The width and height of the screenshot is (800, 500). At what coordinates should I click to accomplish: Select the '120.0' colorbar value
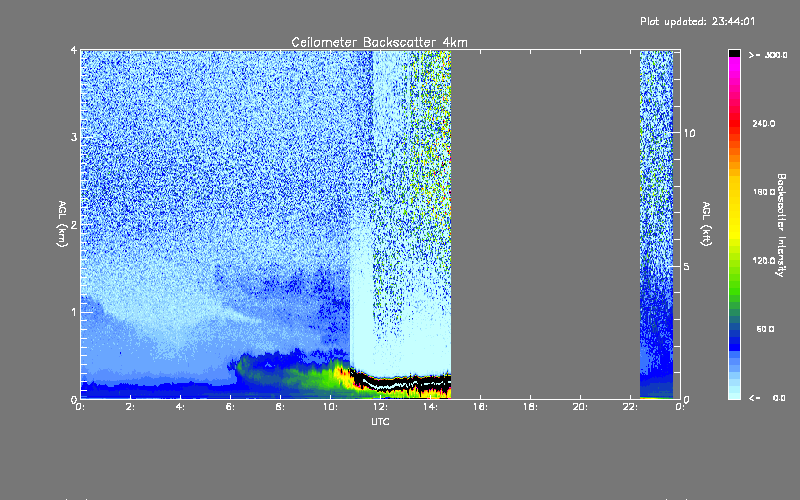(x=764, y=260)
